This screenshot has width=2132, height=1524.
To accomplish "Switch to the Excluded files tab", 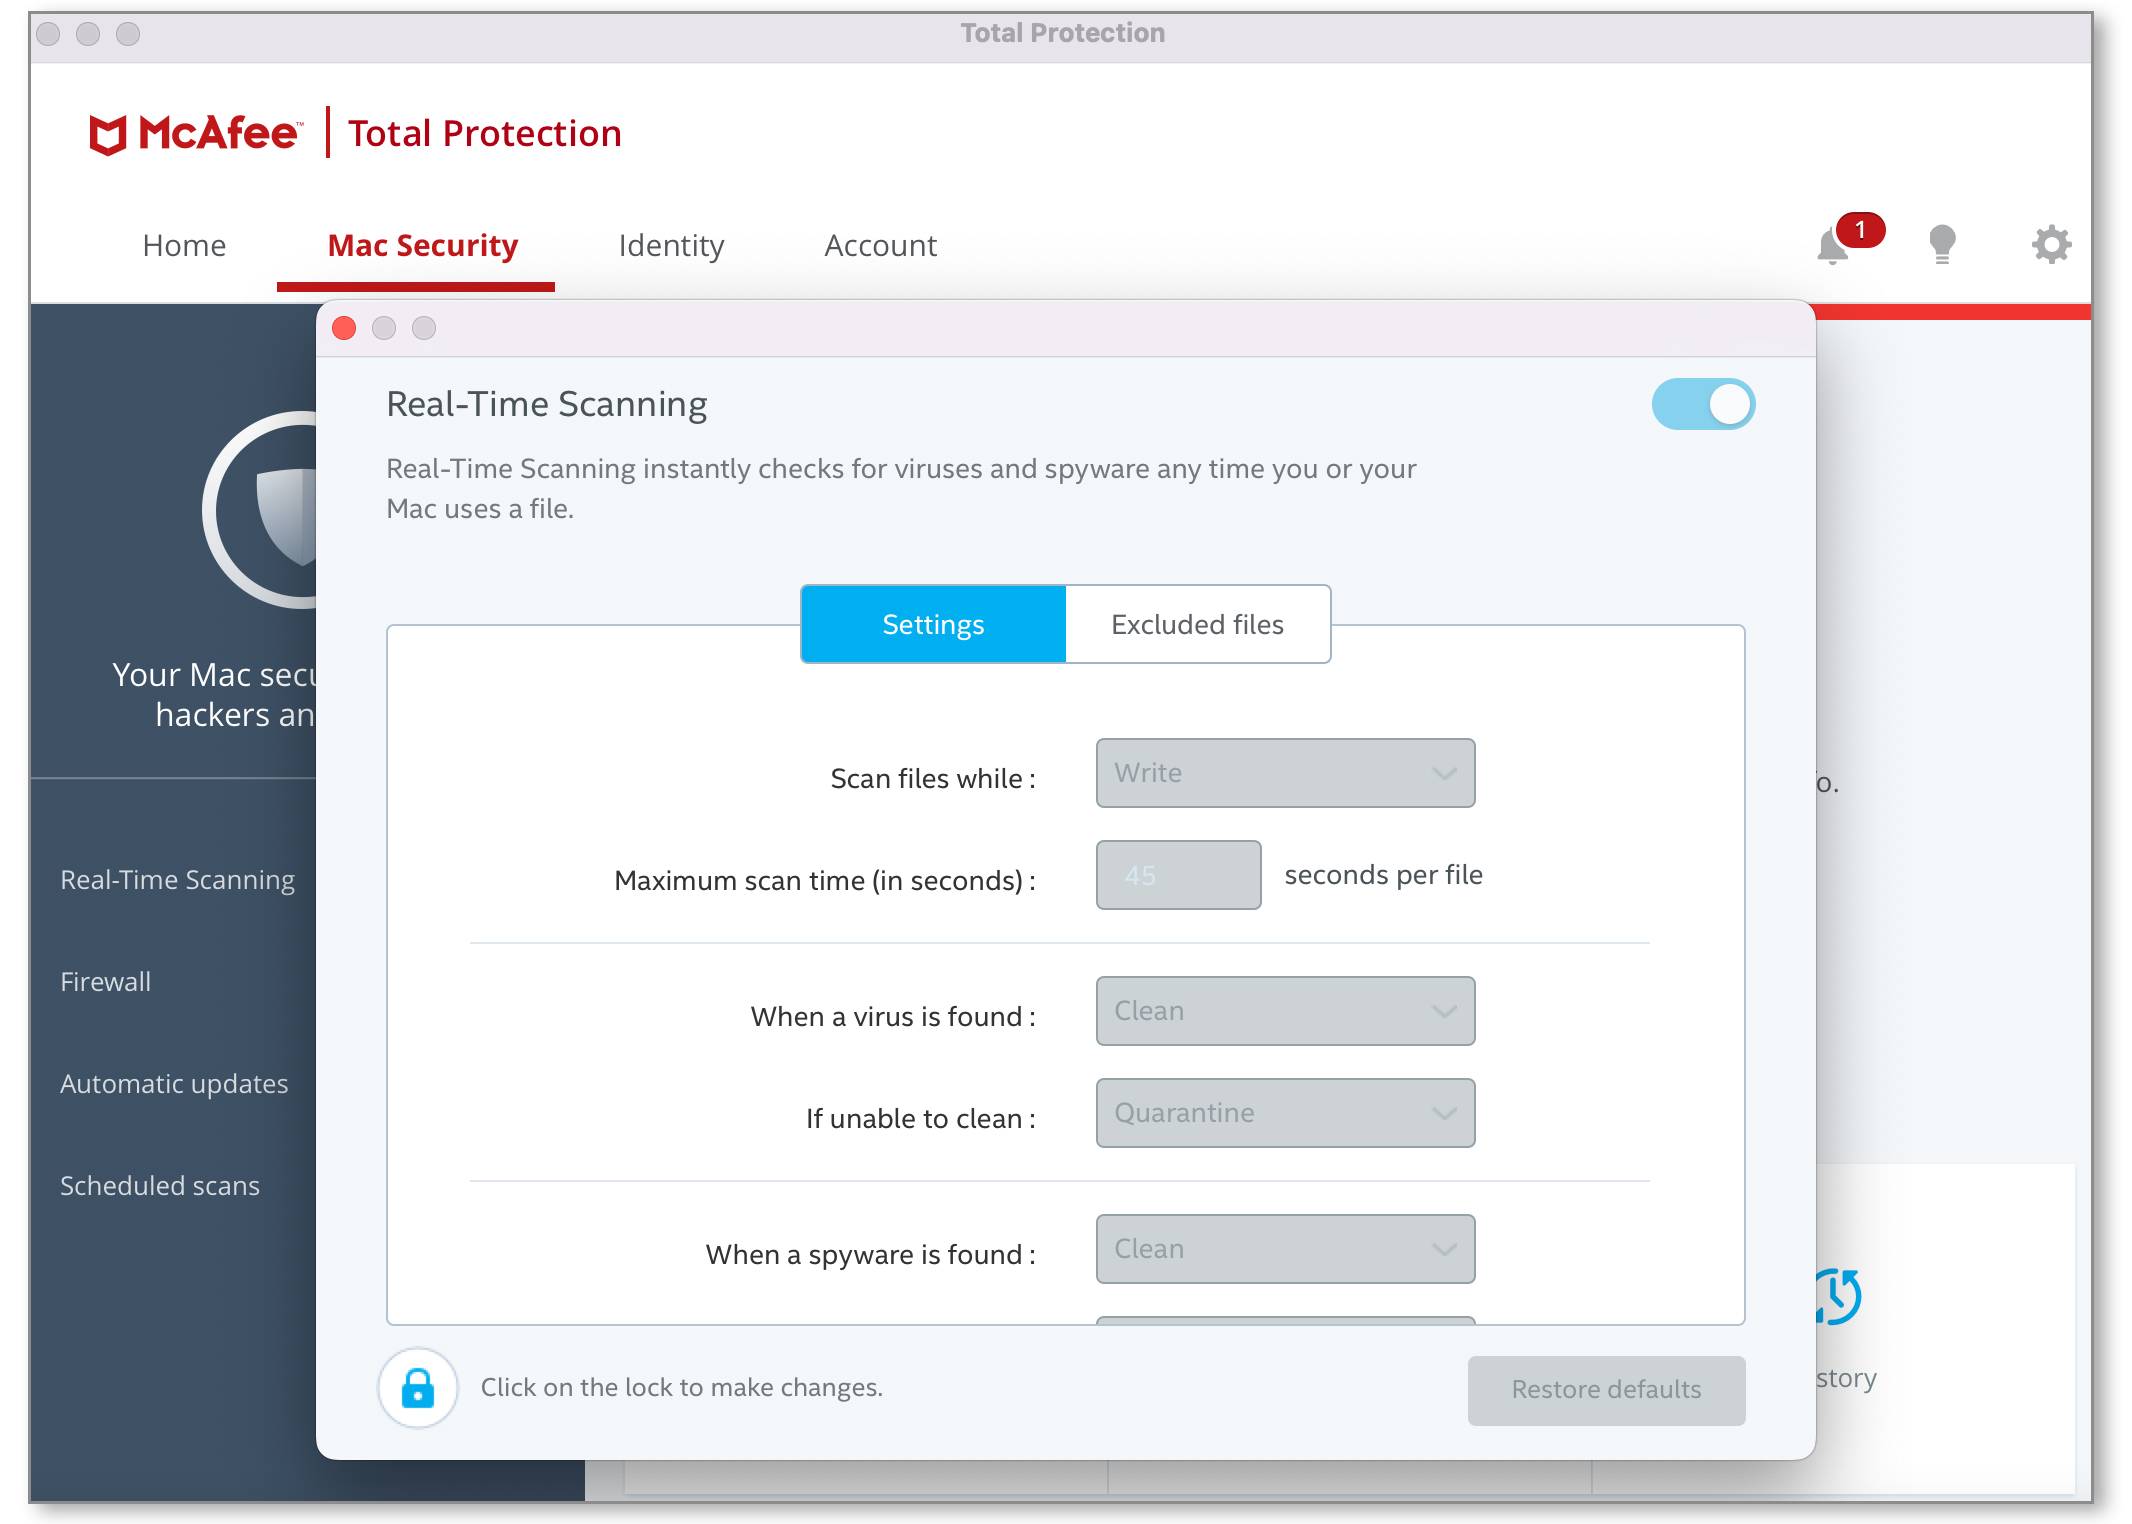I will pyautogui.click(x=1197, y=624).
